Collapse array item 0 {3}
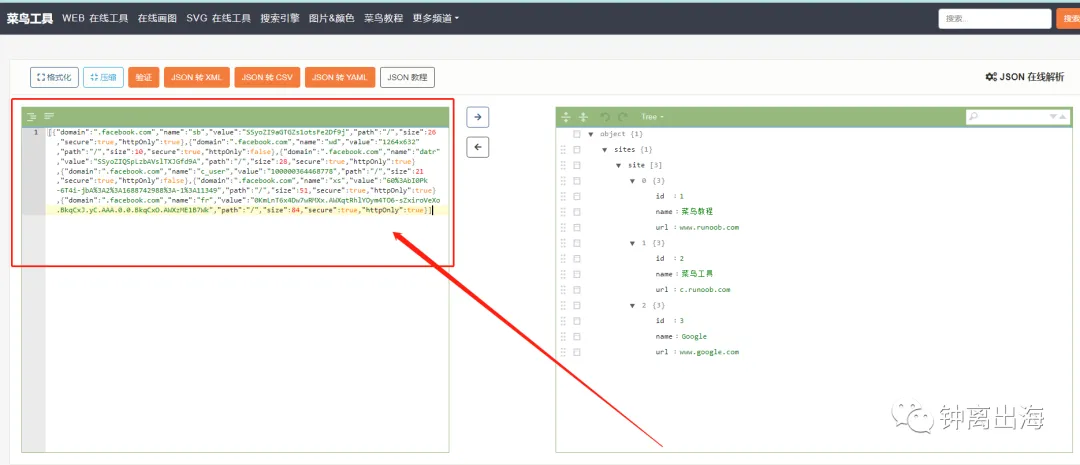This screenshot has width=1080, height=465. tap(632, 180)
